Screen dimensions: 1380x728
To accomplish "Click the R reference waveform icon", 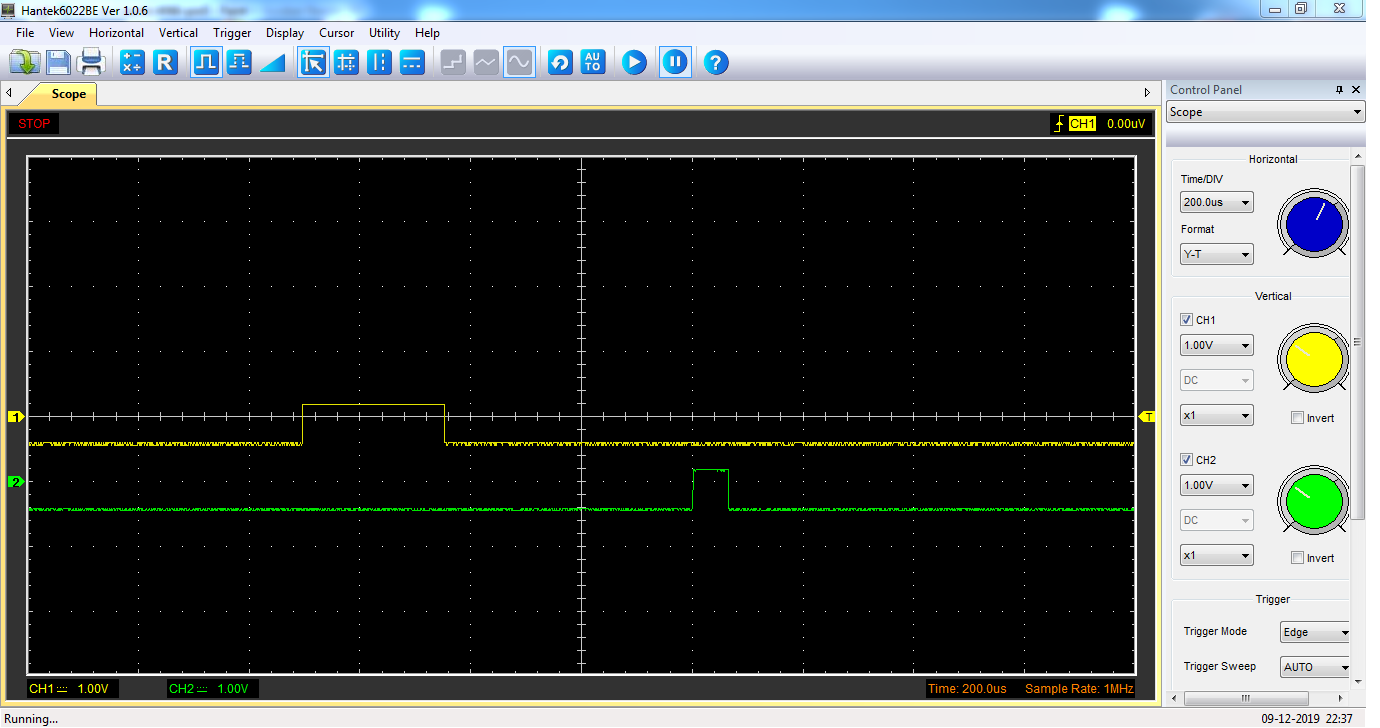I will coord(165,63).
